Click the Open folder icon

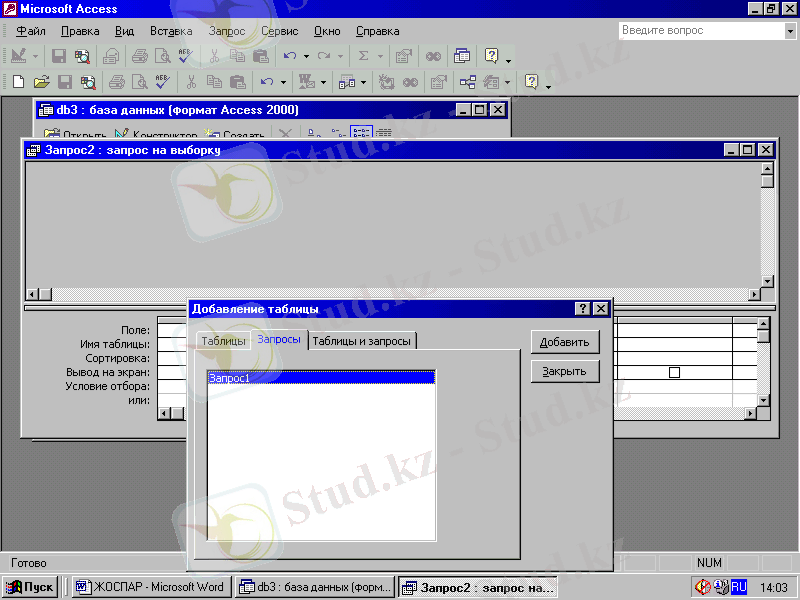pos(41,83)
